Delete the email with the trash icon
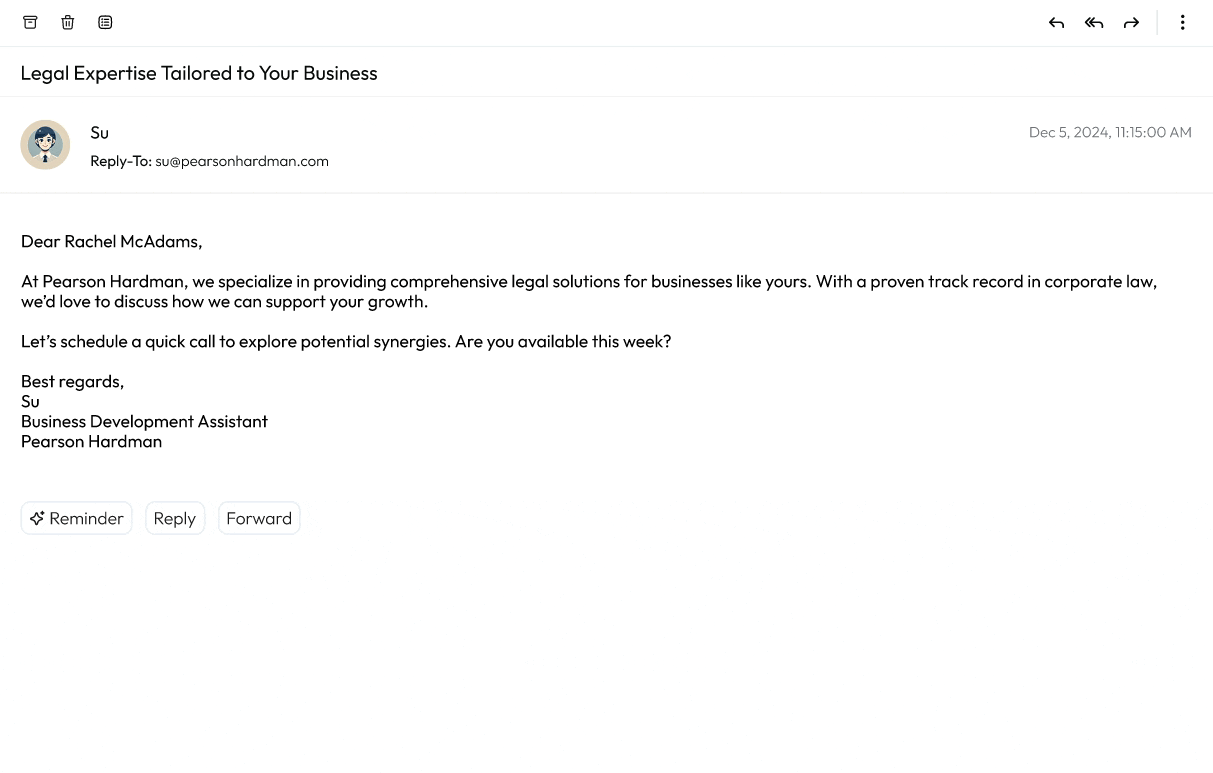Viewport: 1213px width, 773px height. click(68, 22)
